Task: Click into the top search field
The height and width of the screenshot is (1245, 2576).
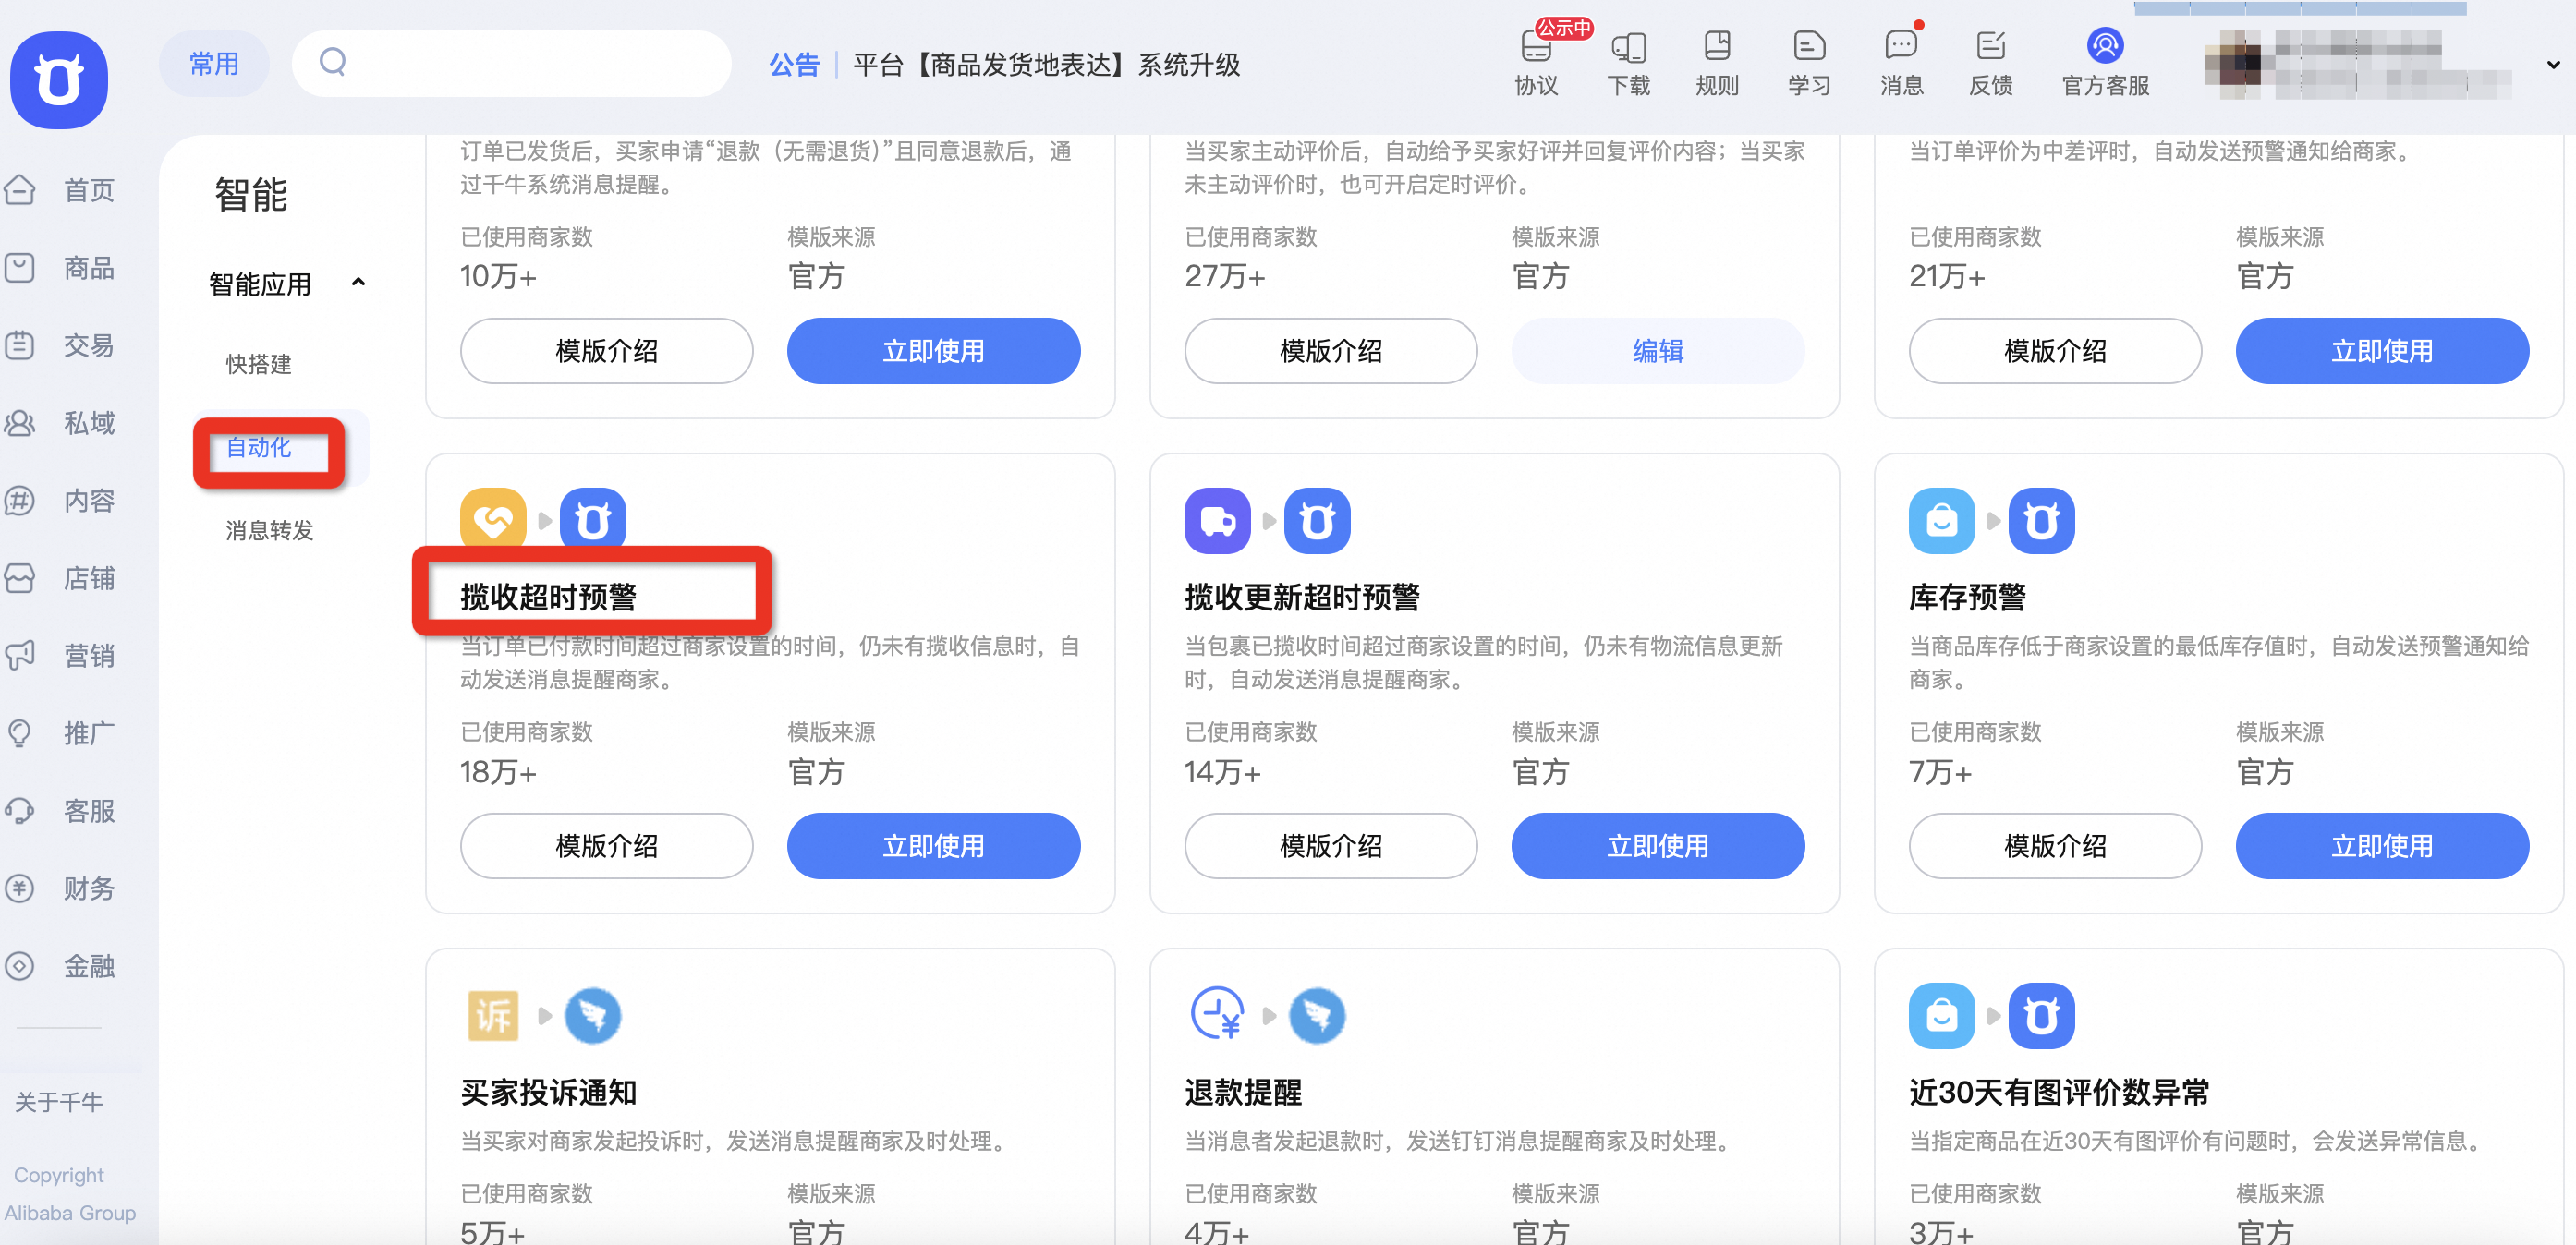Action: [x=511, y=63]
